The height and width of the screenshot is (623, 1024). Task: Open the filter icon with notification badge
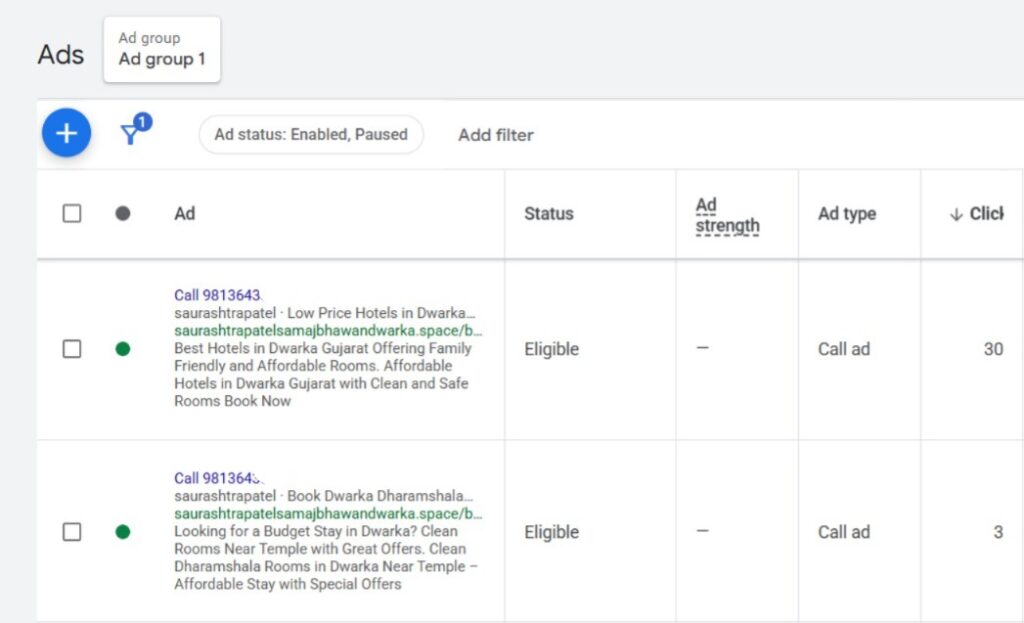click(x=132, y=133)
